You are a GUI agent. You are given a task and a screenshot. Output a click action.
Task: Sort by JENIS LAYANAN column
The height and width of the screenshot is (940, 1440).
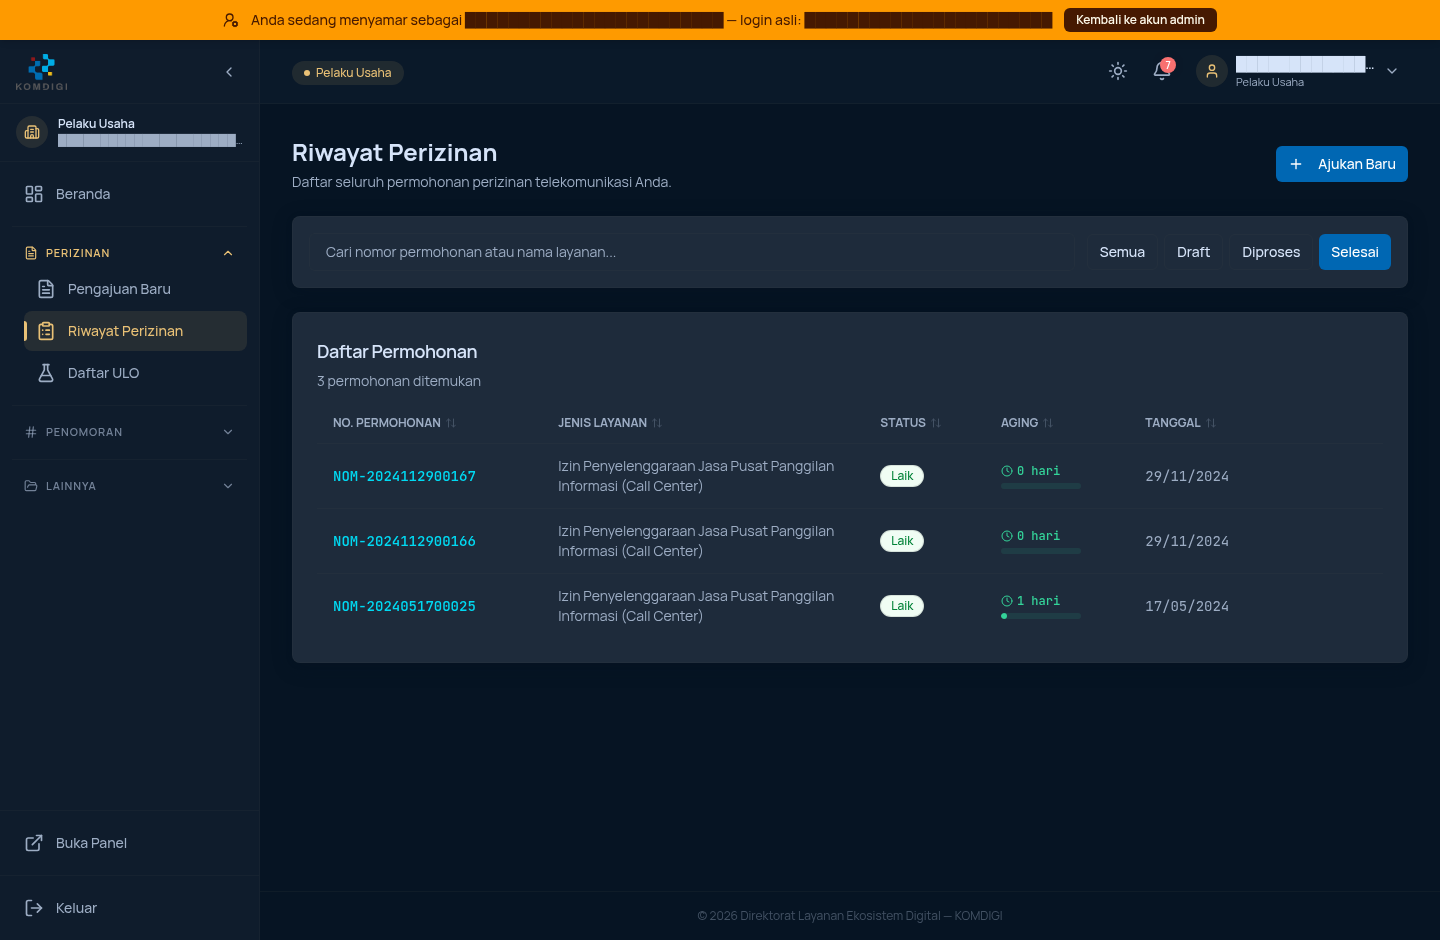pos(610,423)
